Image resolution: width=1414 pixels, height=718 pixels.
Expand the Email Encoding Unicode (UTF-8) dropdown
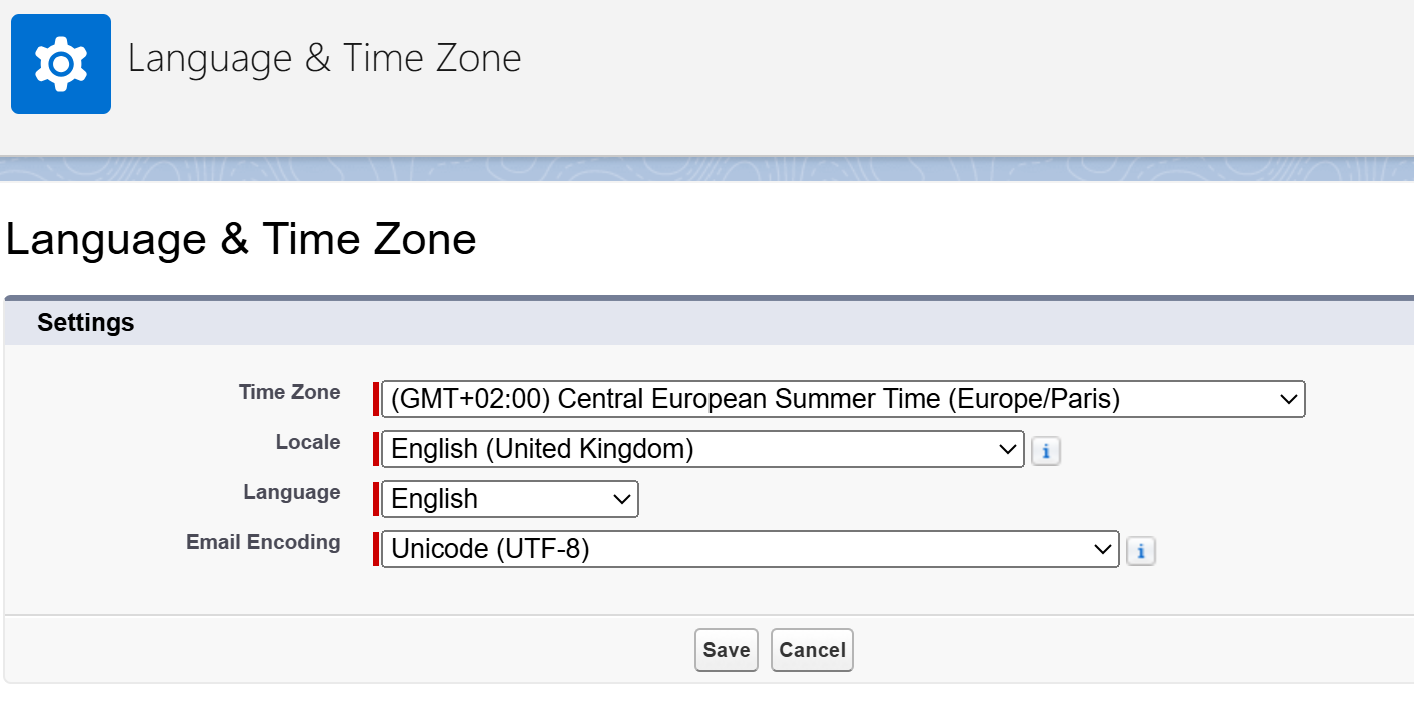(x=750, y=549)
